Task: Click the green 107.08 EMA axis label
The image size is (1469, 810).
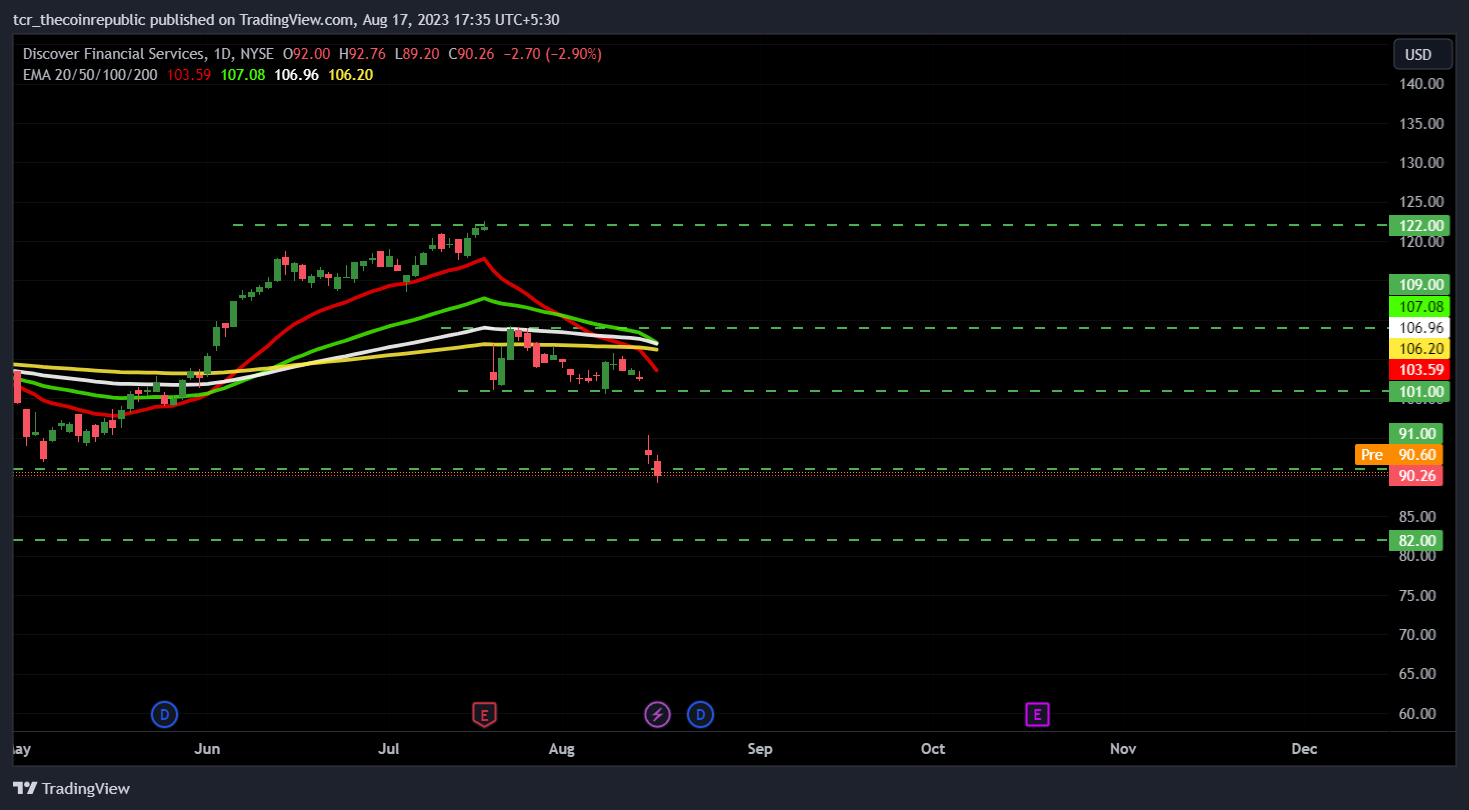Action: pyautogui.click(x=1420, y=306)
